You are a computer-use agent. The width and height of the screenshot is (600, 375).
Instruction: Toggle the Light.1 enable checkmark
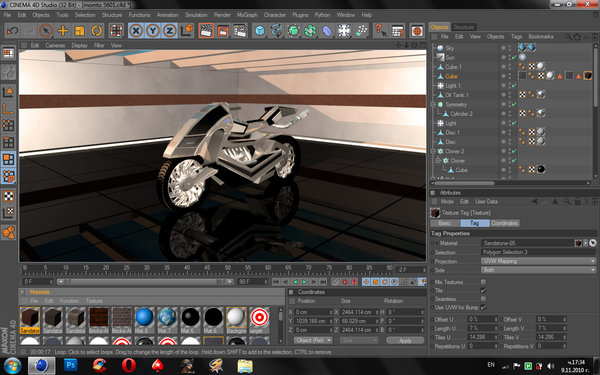pyautogui.click(x=514, y=86)
